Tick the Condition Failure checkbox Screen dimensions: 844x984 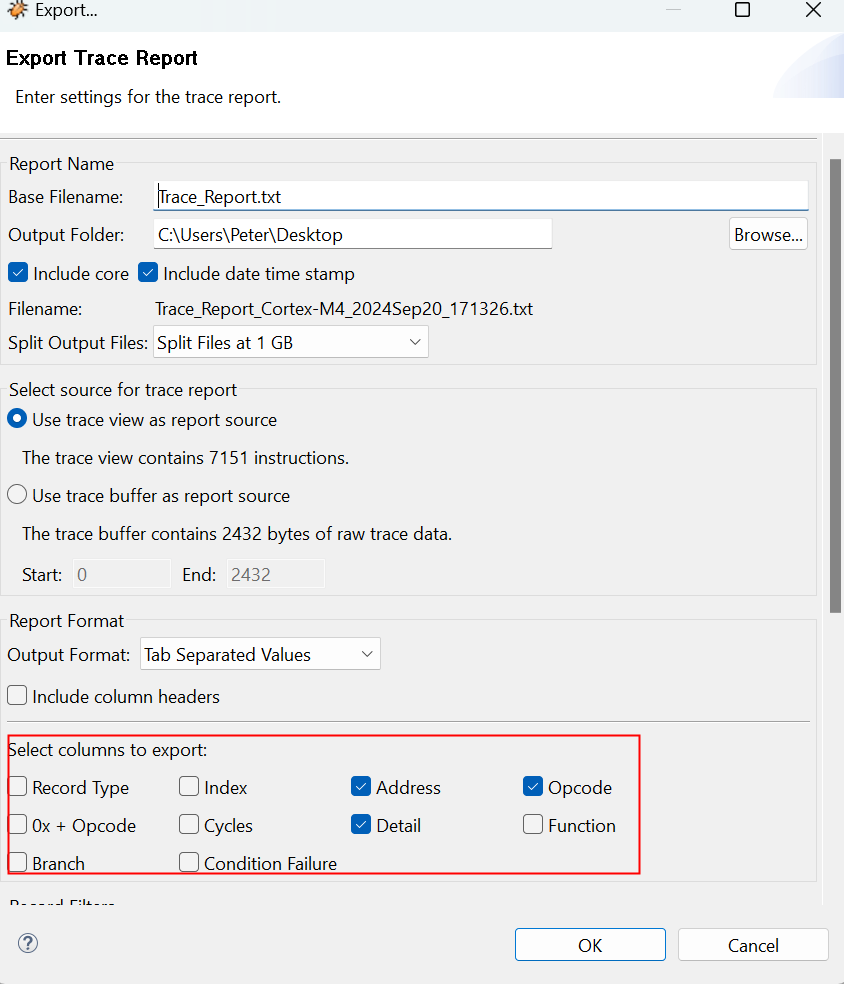(x=189, y=862)
